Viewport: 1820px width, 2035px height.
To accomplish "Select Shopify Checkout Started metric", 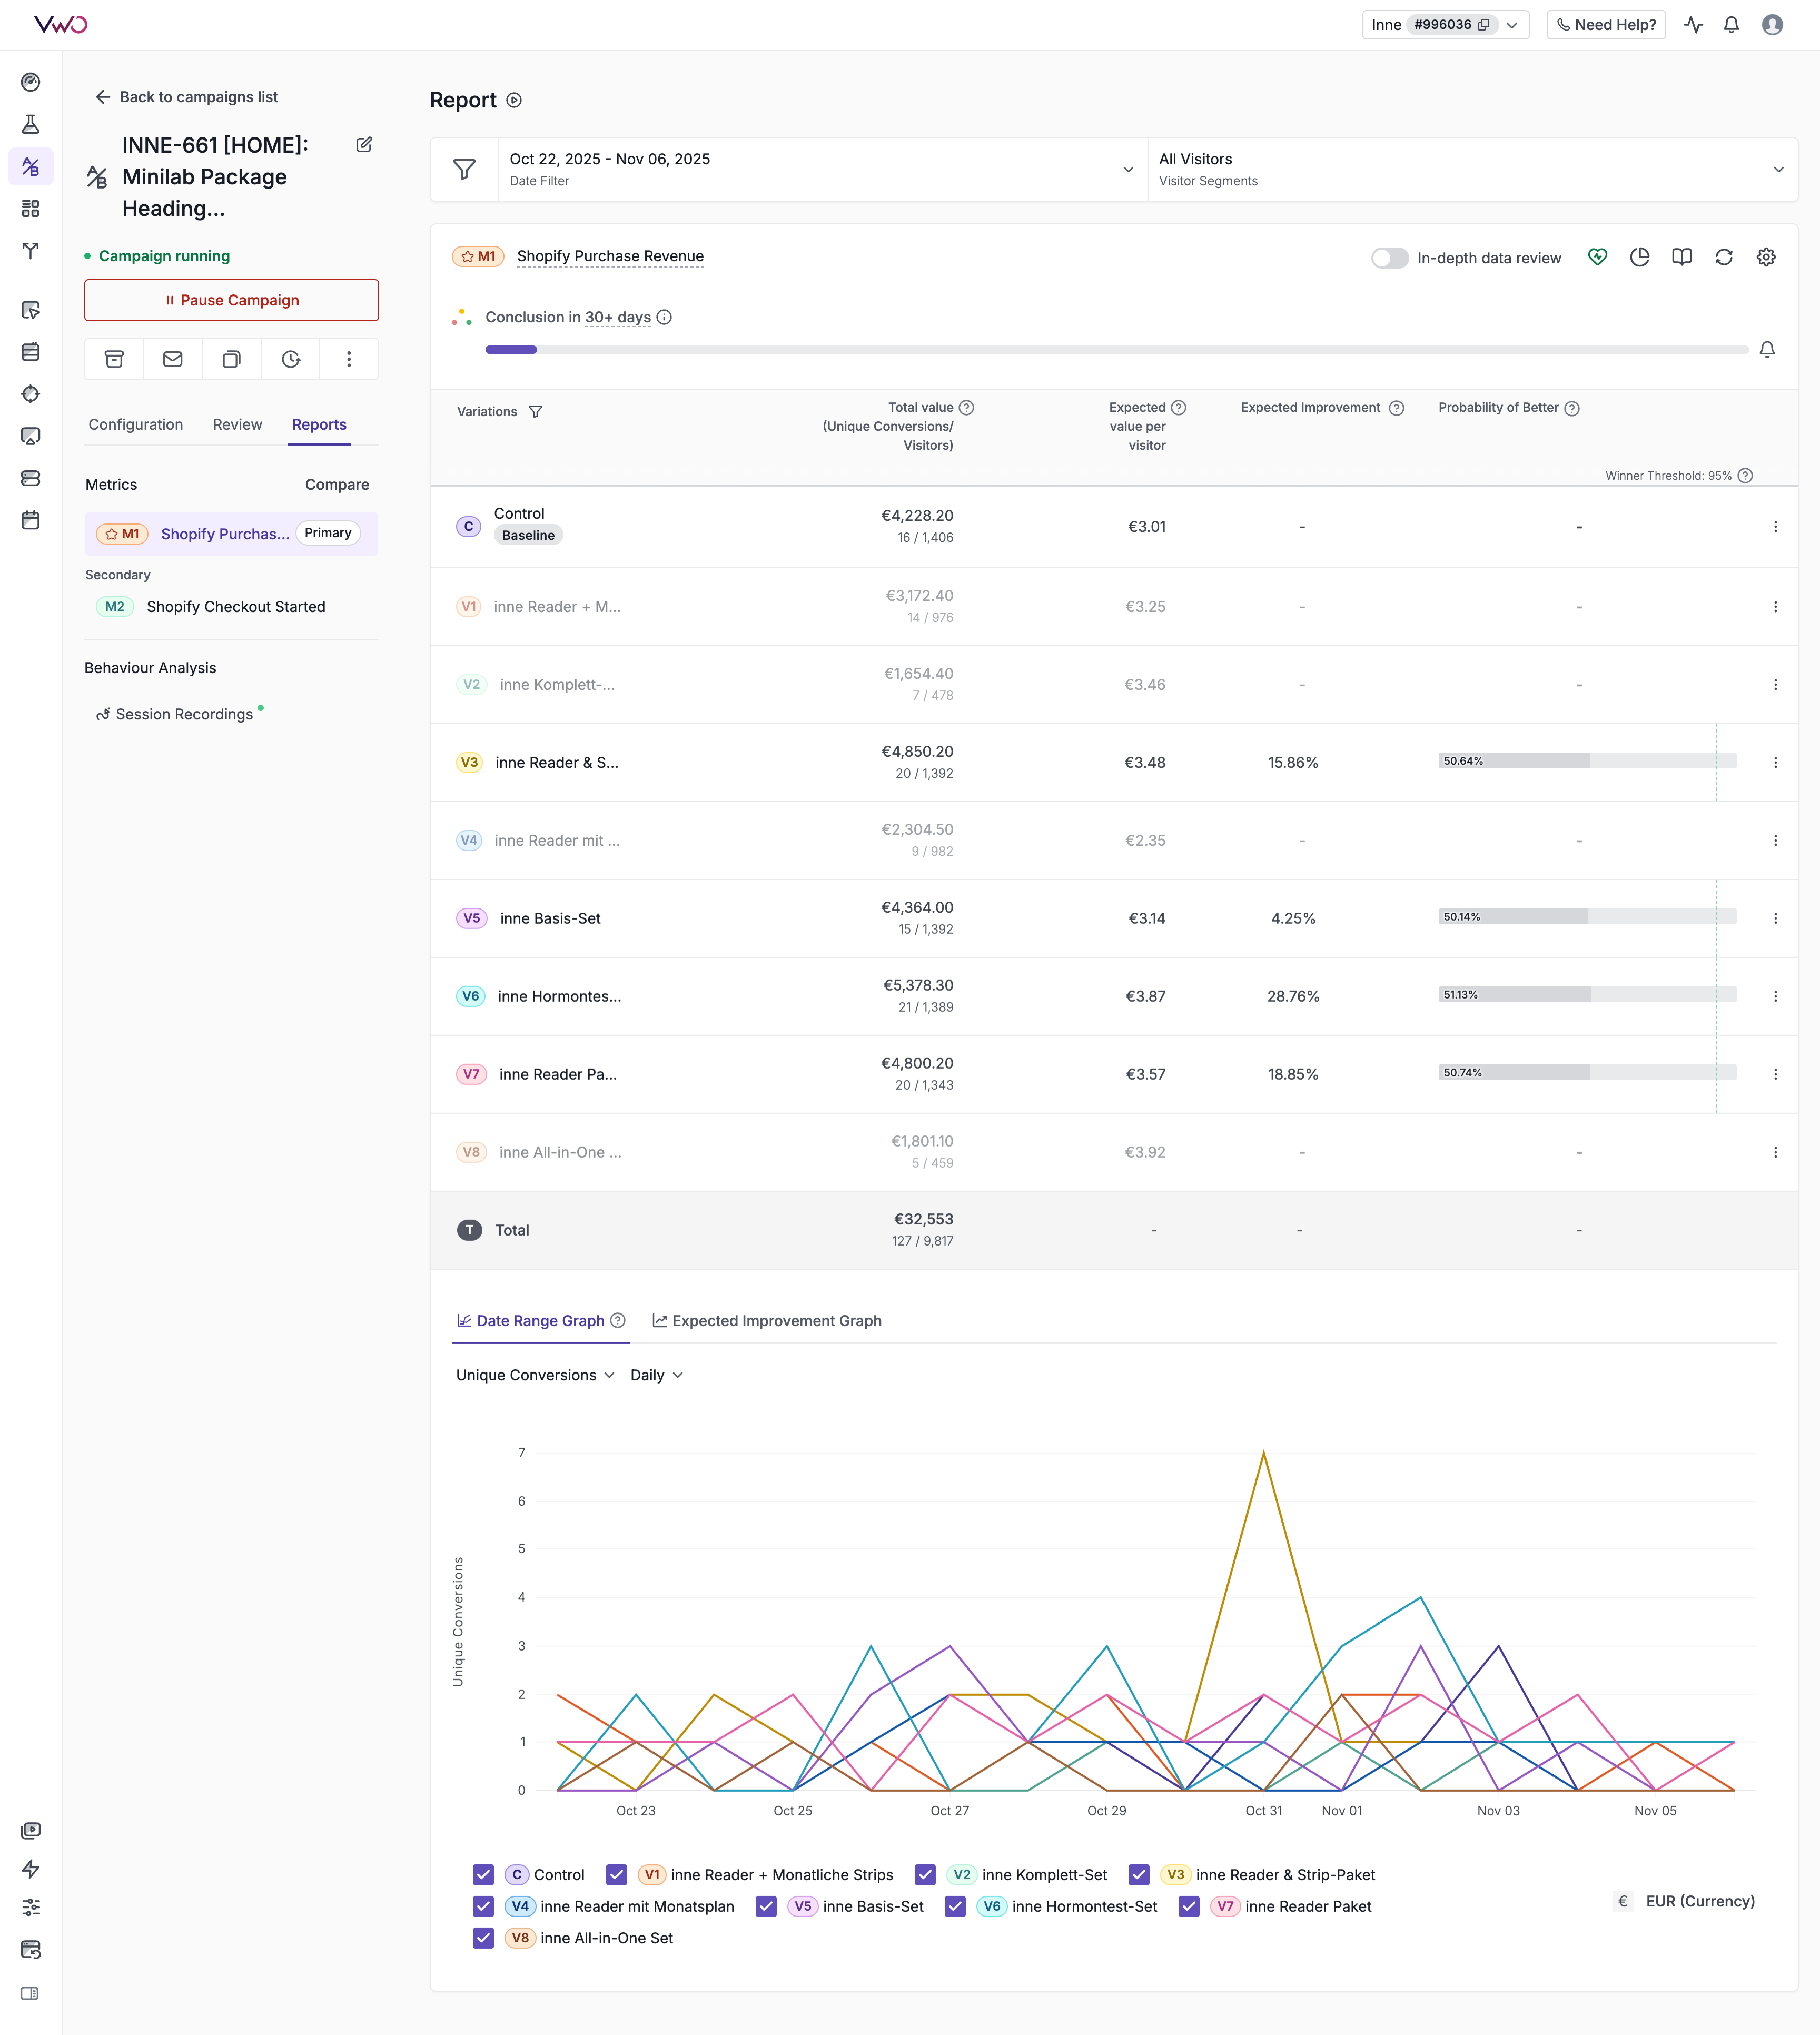I will pos(236,607).
